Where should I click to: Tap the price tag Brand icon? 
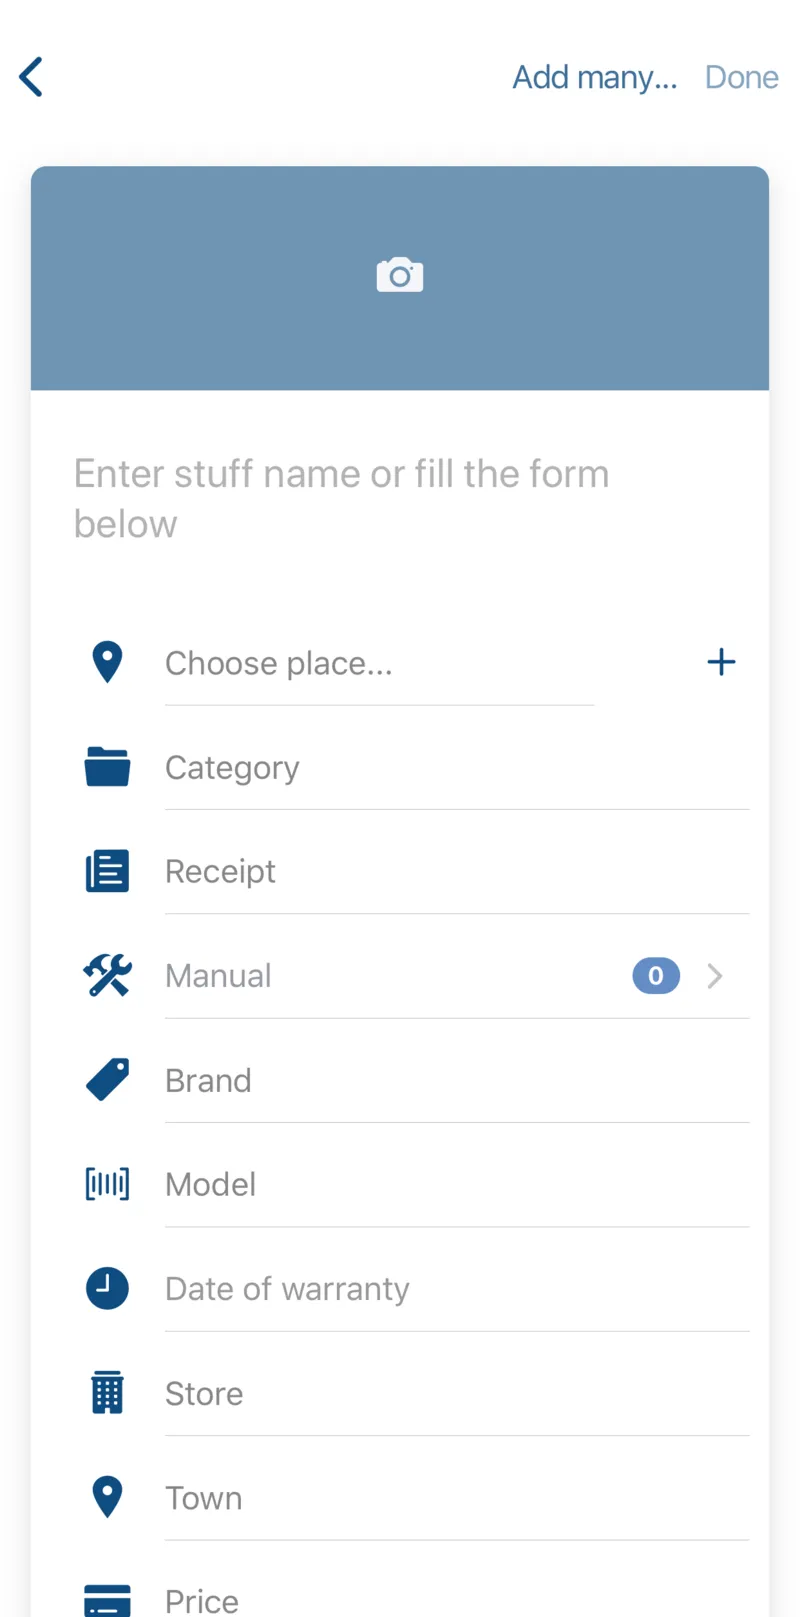(107, 1080)
